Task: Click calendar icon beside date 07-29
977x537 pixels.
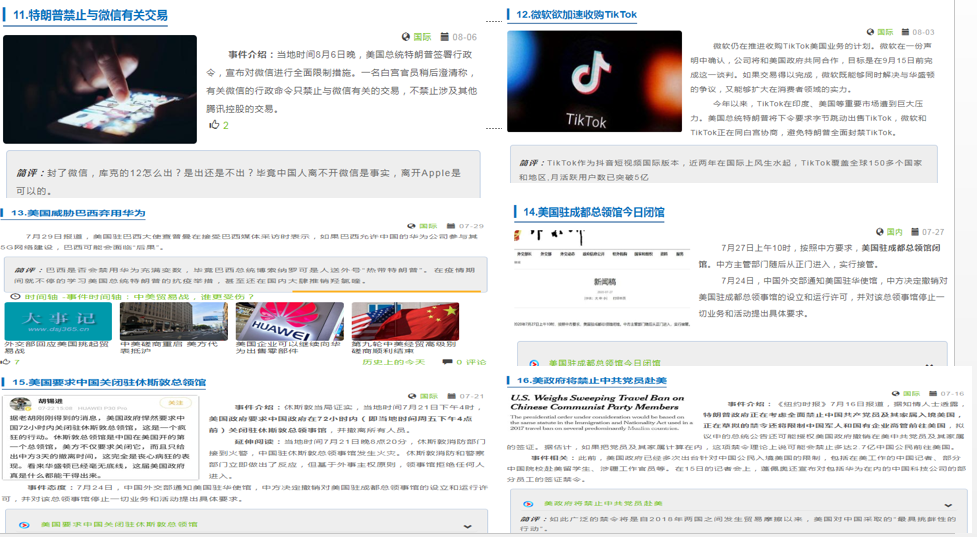Action: (x=452, y=226)
